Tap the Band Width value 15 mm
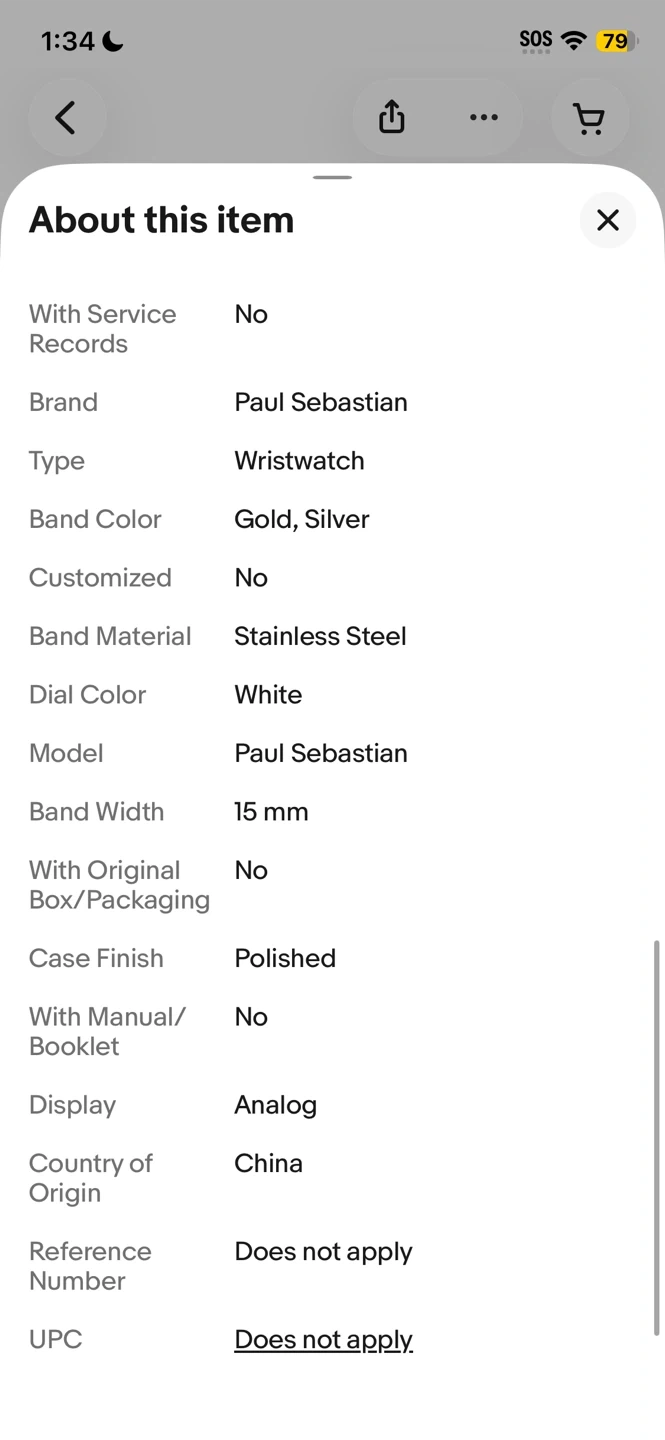 point(271,811)
